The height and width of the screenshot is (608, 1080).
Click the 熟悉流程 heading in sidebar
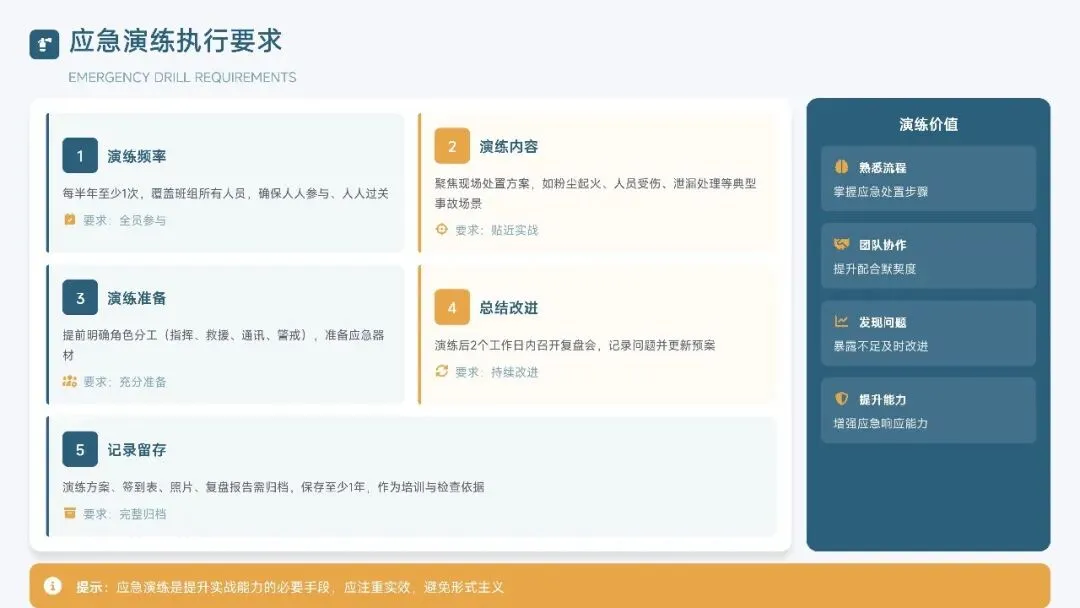(882, 167)
